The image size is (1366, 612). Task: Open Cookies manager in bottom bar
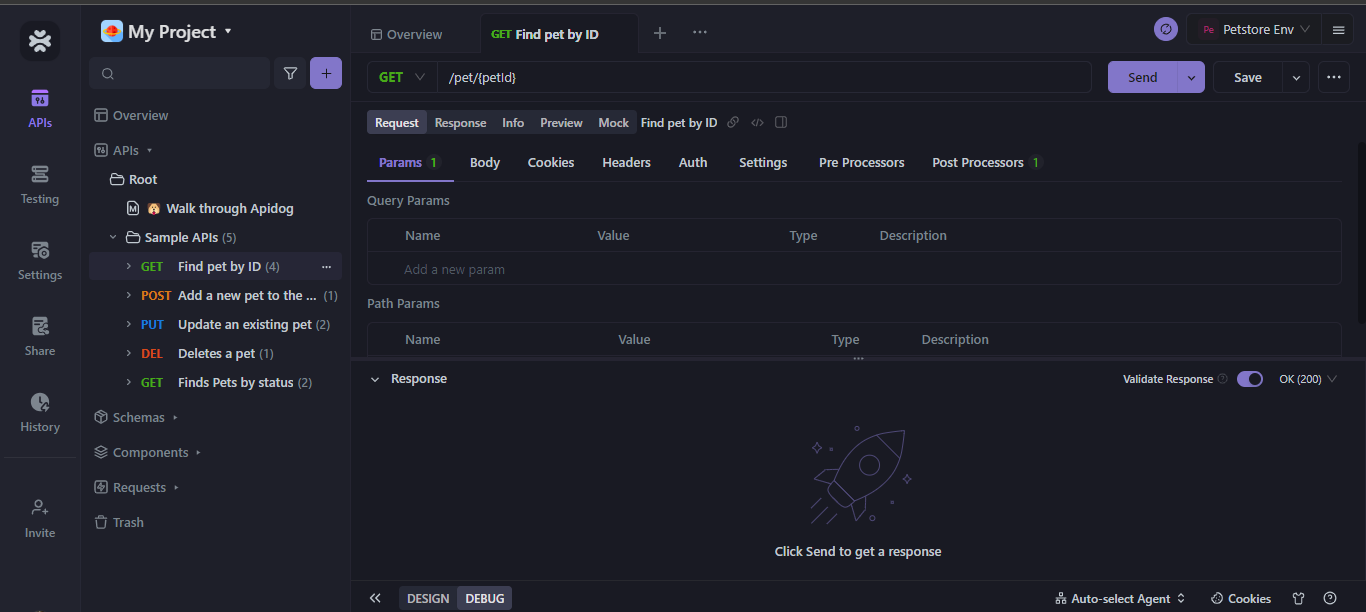click(1241, 598)
